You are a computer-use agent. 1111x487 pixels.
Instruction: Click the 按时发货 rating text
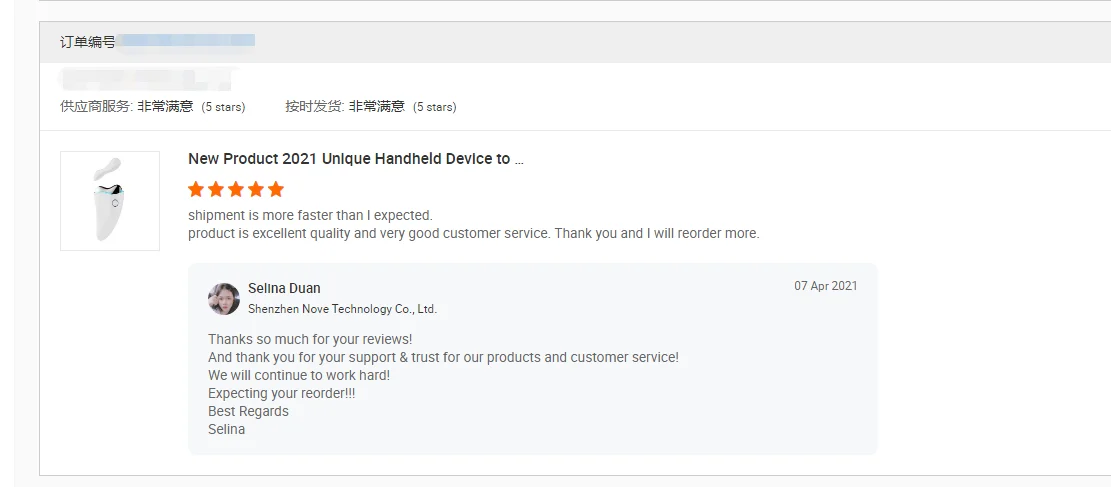[370, 106]
